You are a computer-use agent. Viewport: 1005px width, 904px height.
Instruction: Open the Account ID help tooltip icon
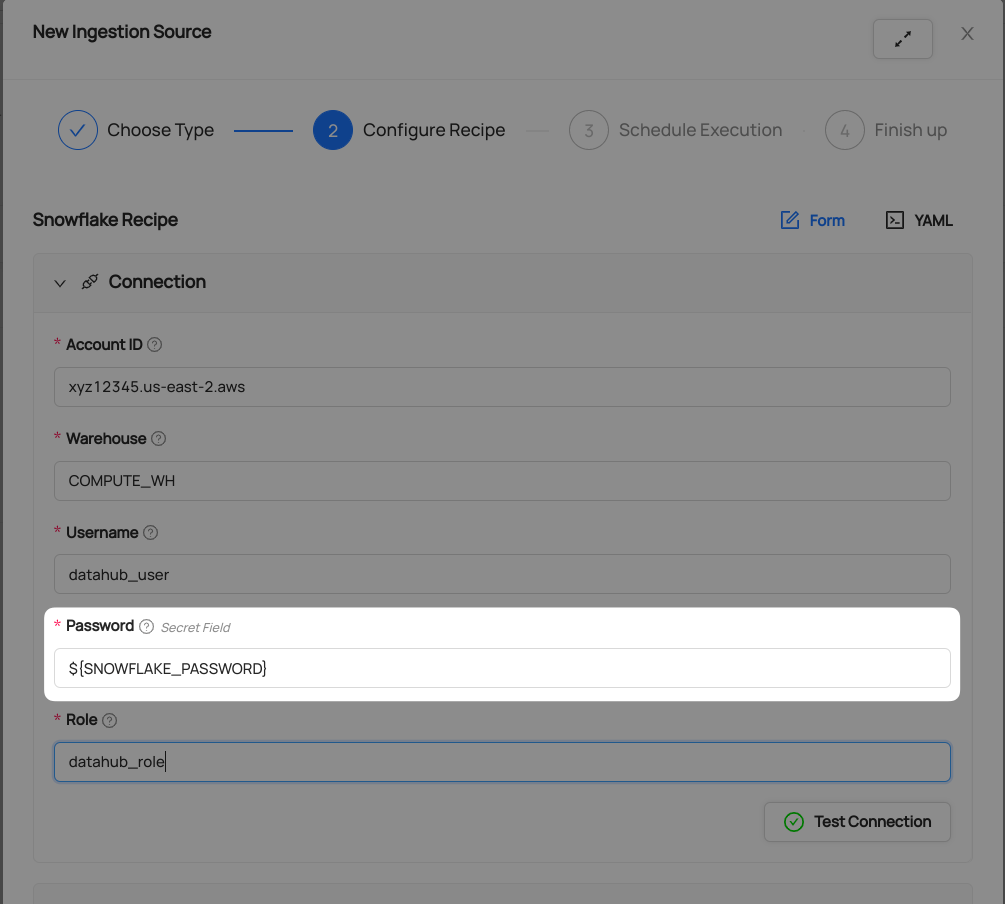pyautogui.click(x=154, y=344)
